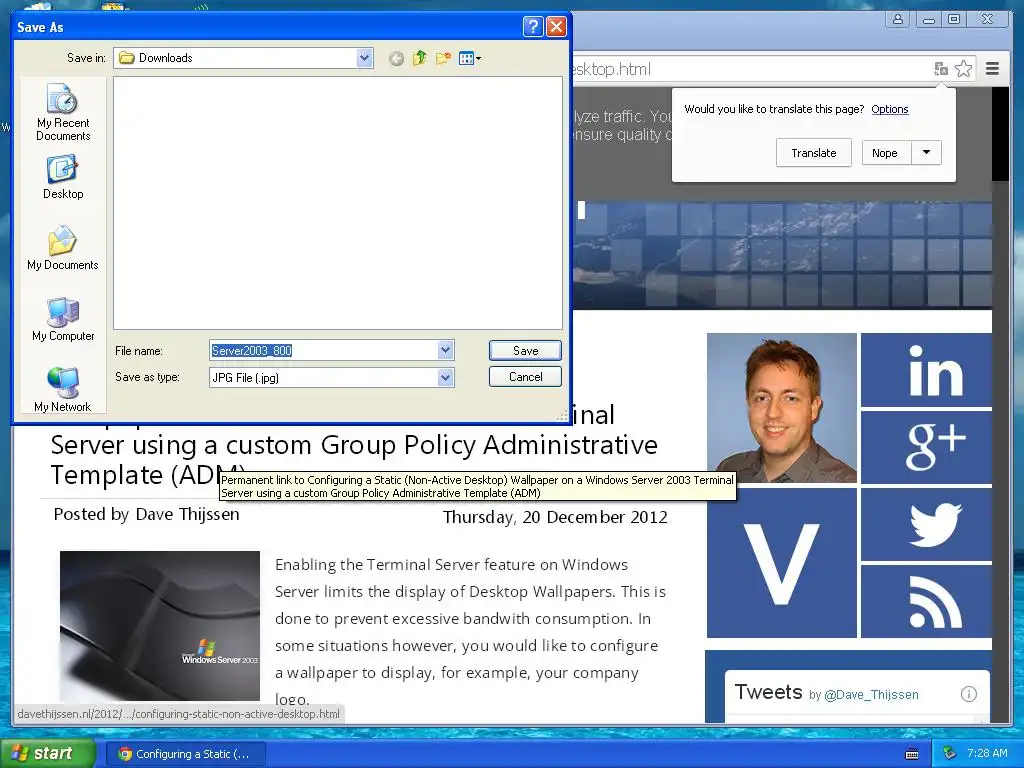Click Nope in the translate popup
Screen dimensions: 1024x768
(885, 153)
